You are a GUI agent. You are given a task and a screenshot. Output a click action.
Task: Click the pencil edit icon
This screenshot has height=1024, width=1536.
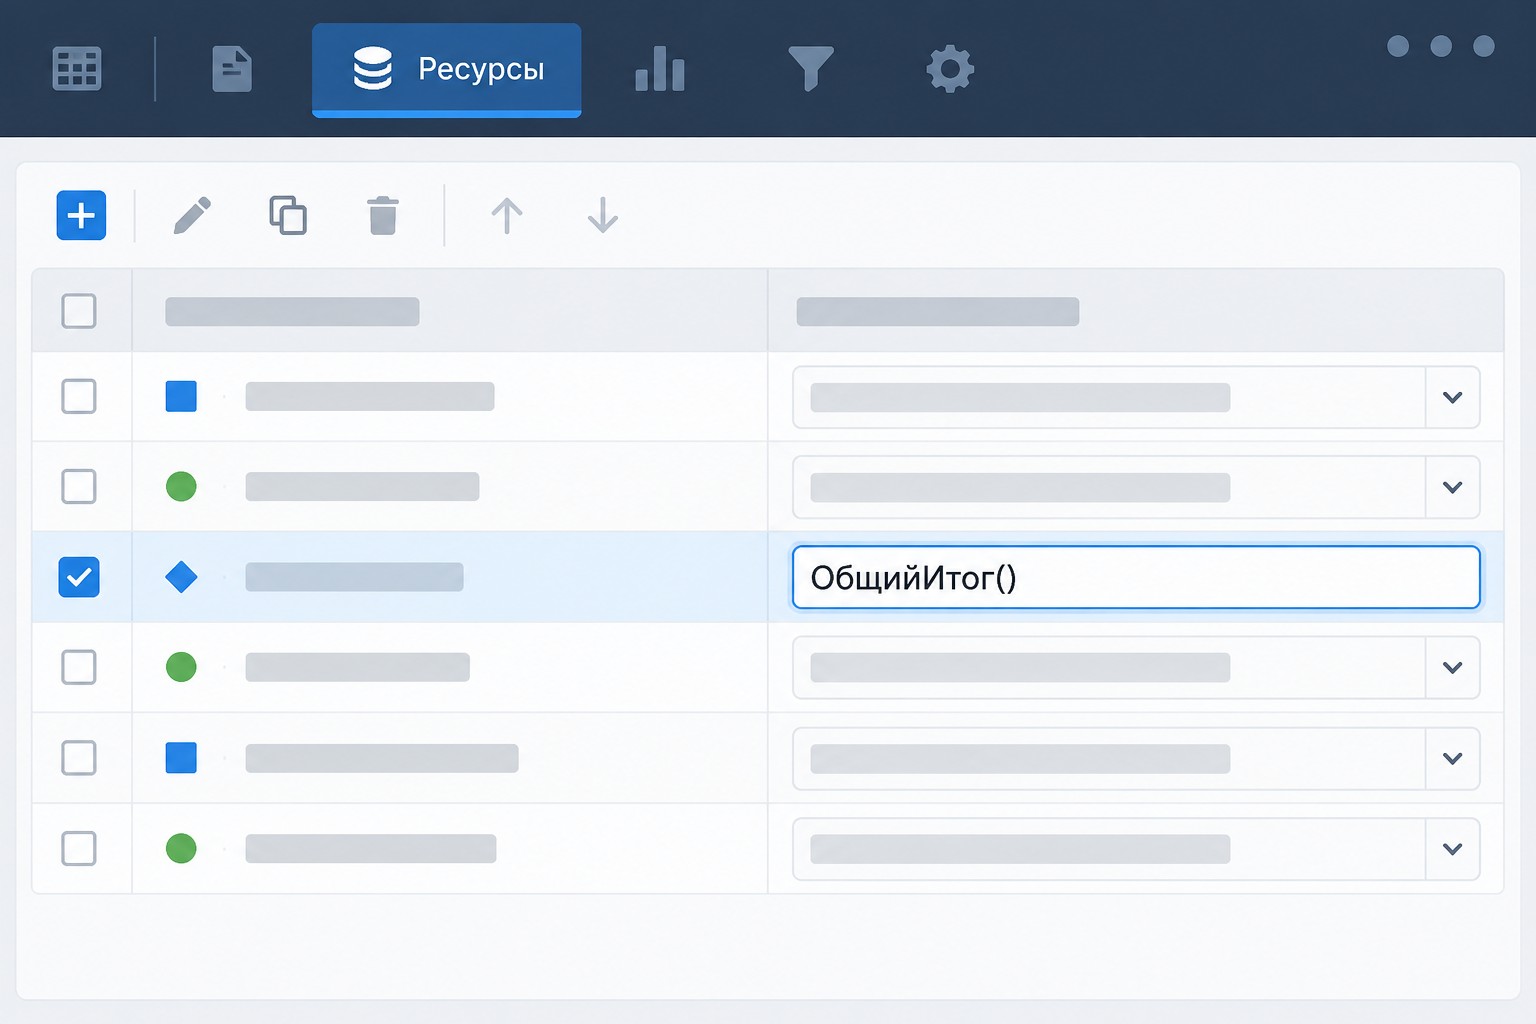192,215
